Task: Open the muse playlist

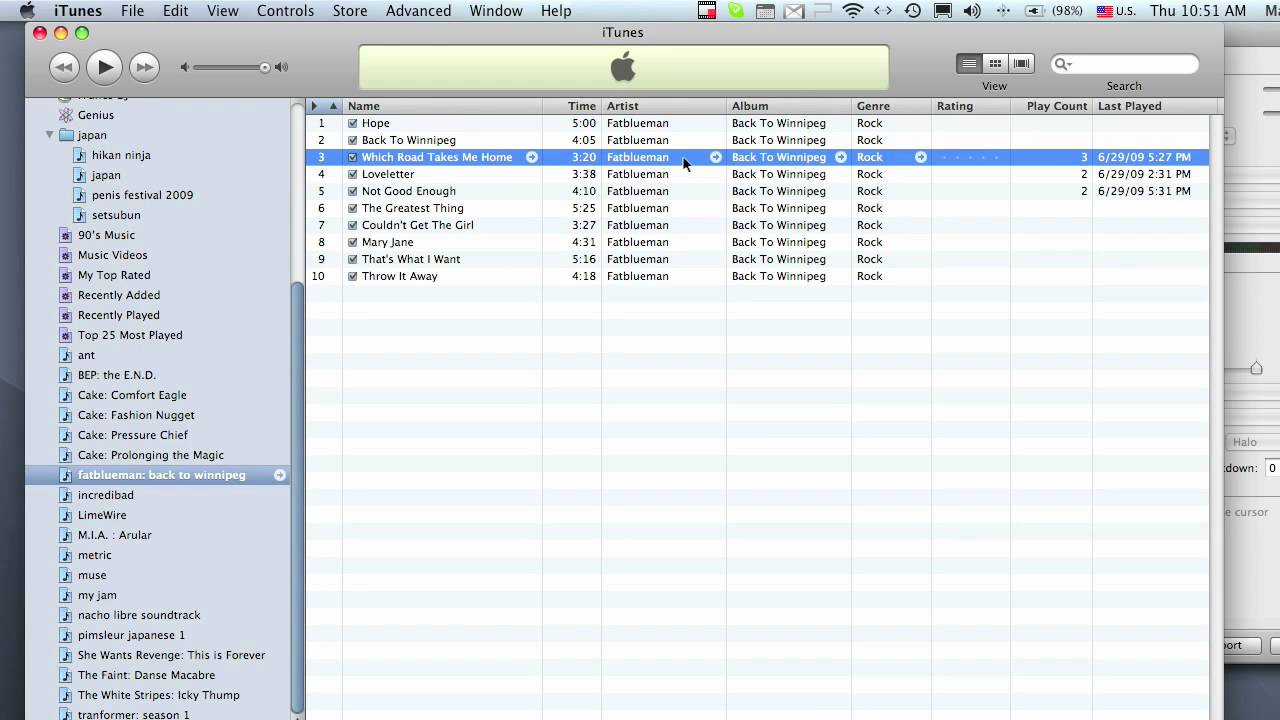Action: tap(92, 575)
